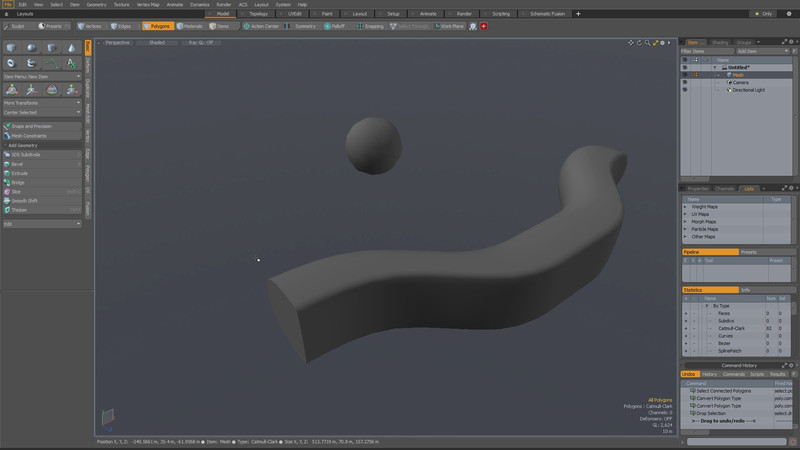Collapse the Untitled scene tree
Viewport: 800px width, 450px height.
[715, 67]
